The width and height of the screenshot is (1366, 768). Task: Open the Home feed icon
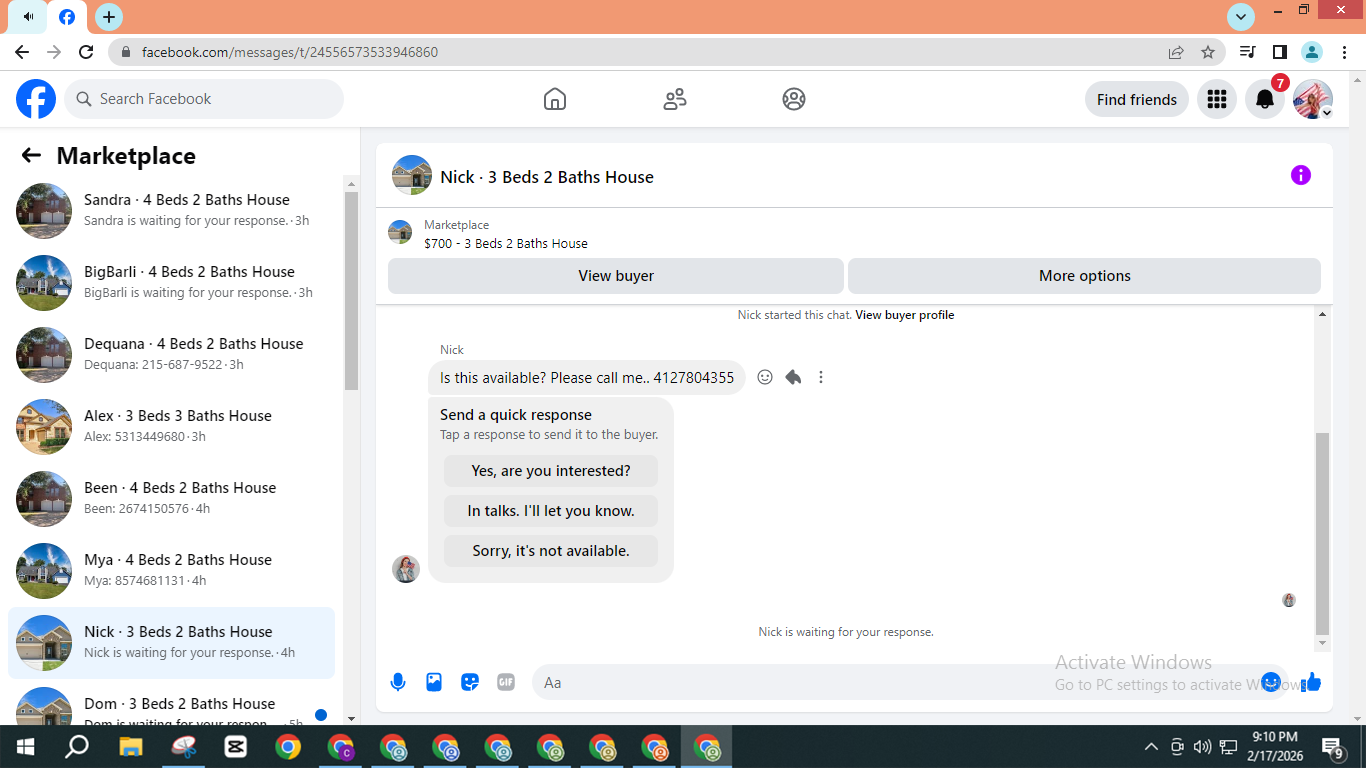tap(555, 99)
